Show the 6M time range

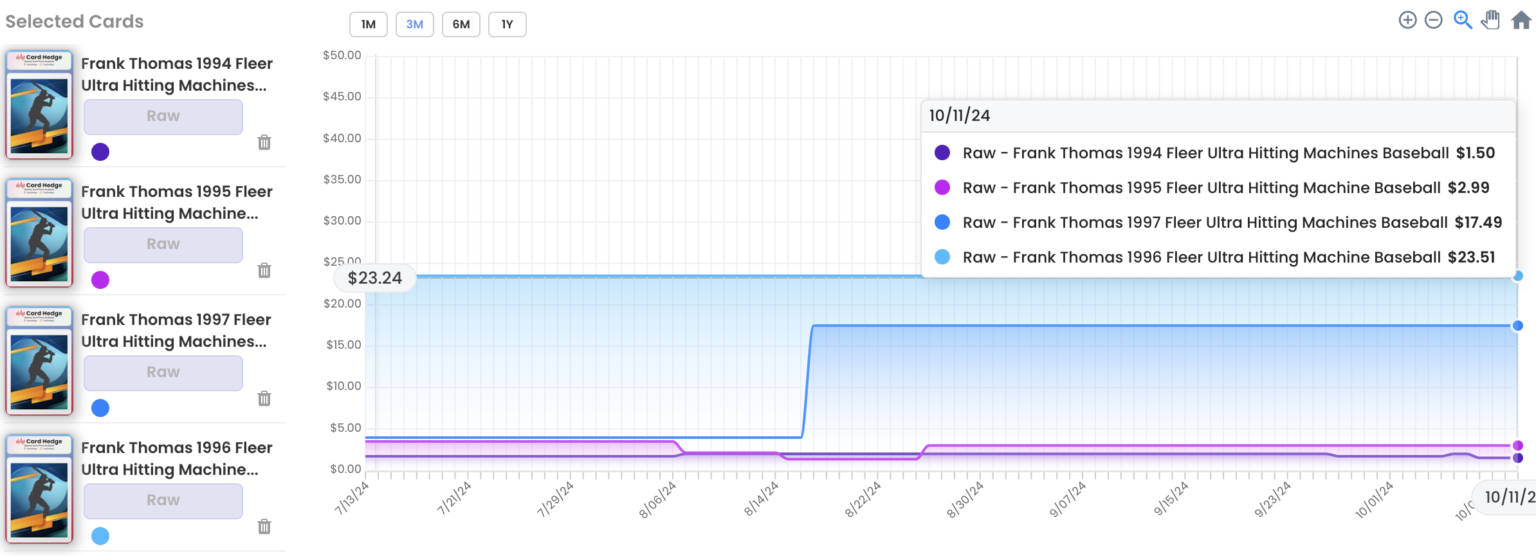[461, 25]
